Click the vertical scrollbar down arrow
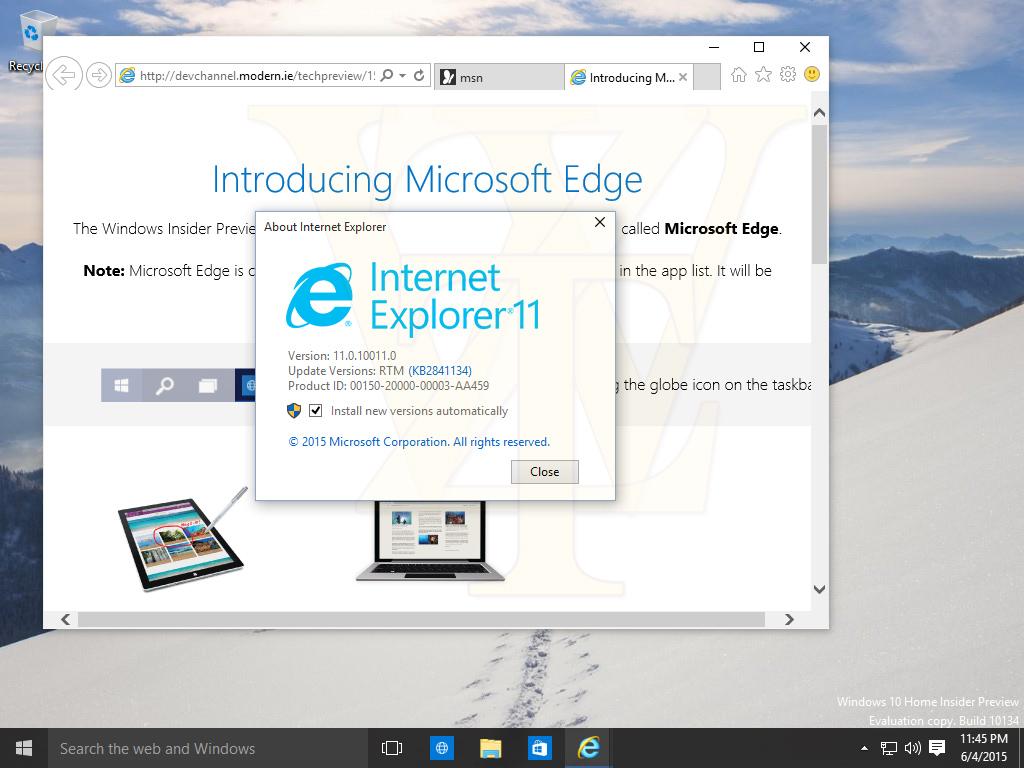1024x768 pixels. pos(820,589)
